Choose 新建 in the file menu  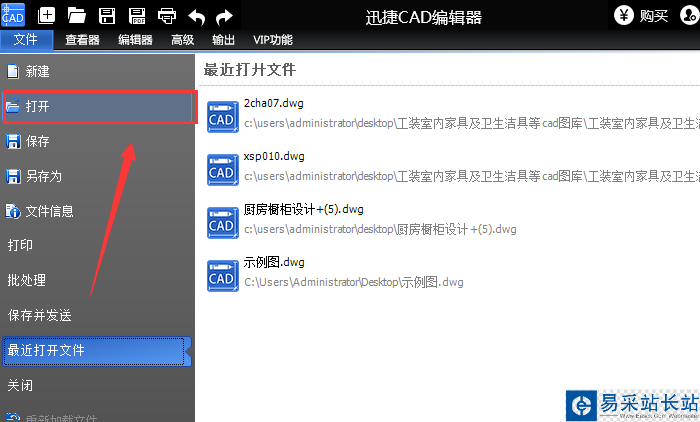click(97, 71)
